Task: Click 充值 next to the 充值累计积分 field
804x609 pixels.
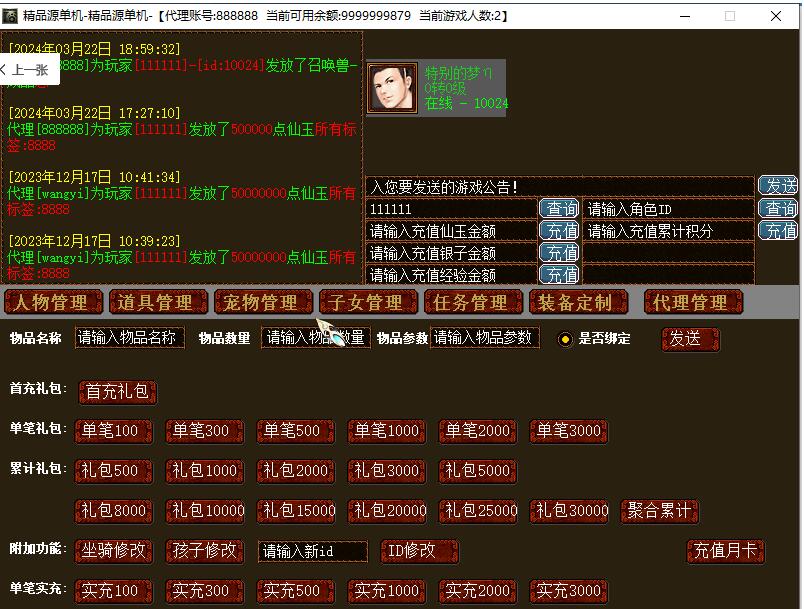Action: (x=778, y=231)
